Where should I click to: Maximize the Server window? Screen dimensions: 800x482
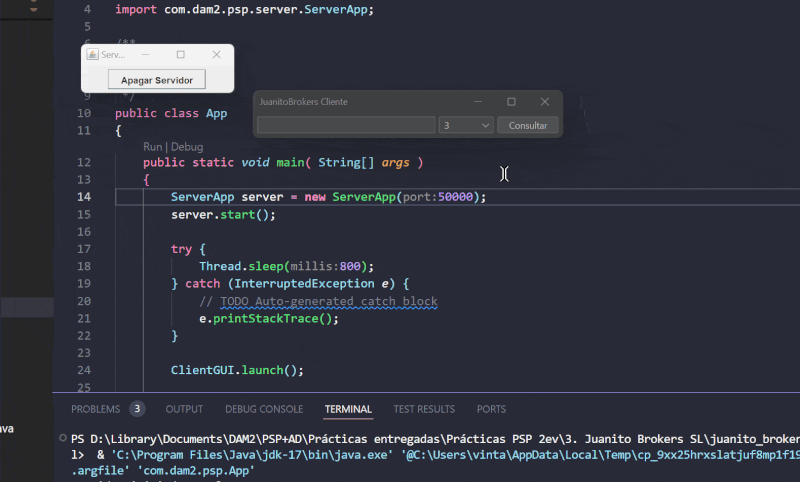coord(181,55)
